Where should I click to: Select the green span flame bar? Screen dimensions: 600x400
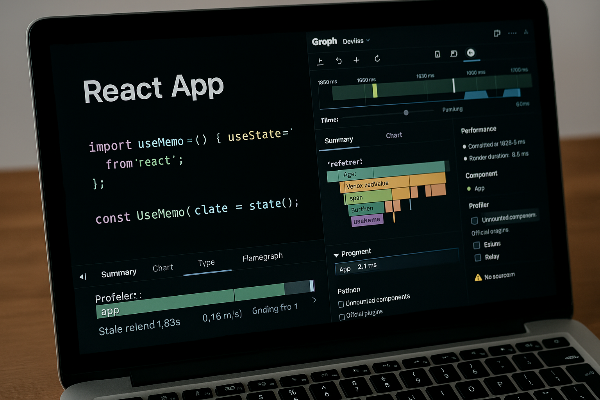tap(368, 197)
